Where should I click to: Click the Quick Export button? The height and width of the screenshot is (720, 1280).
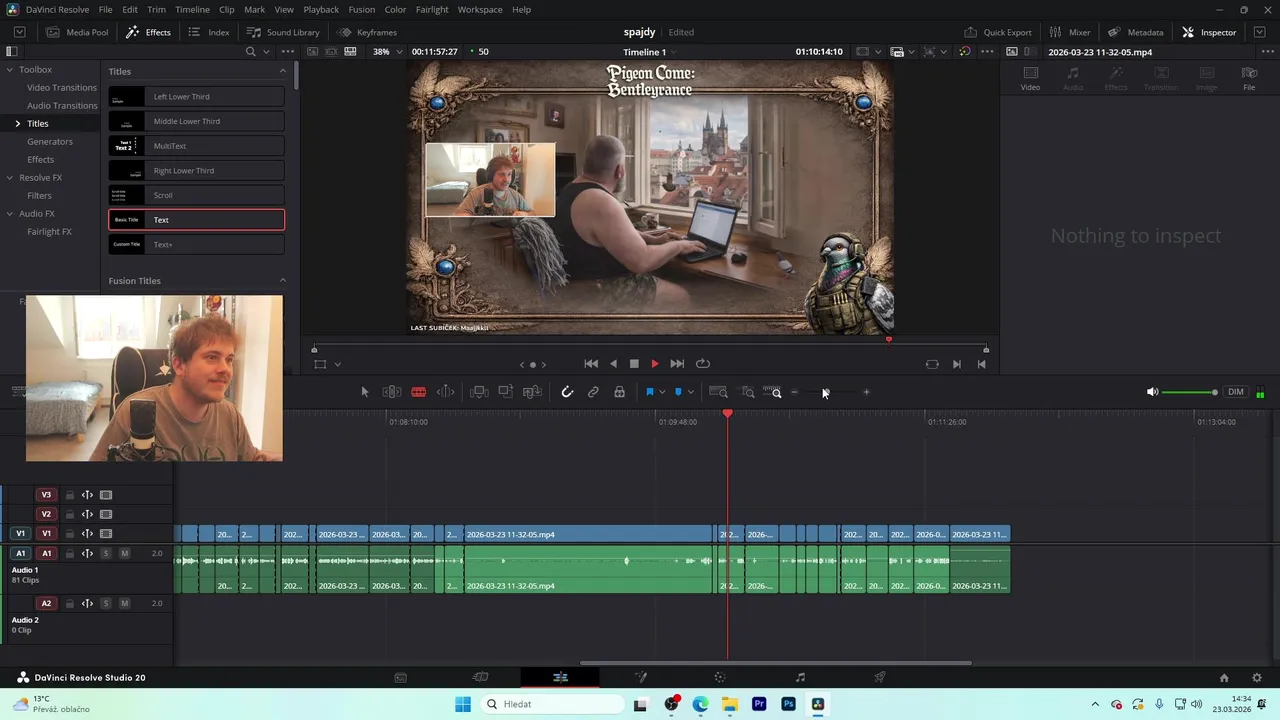tap(997, 32)
